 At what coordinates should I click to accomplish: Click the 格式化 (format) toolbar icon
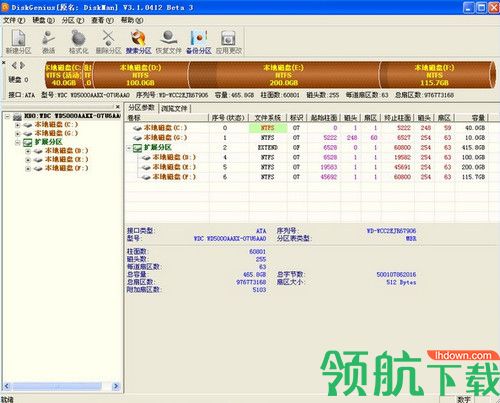(x=78, y=42)
